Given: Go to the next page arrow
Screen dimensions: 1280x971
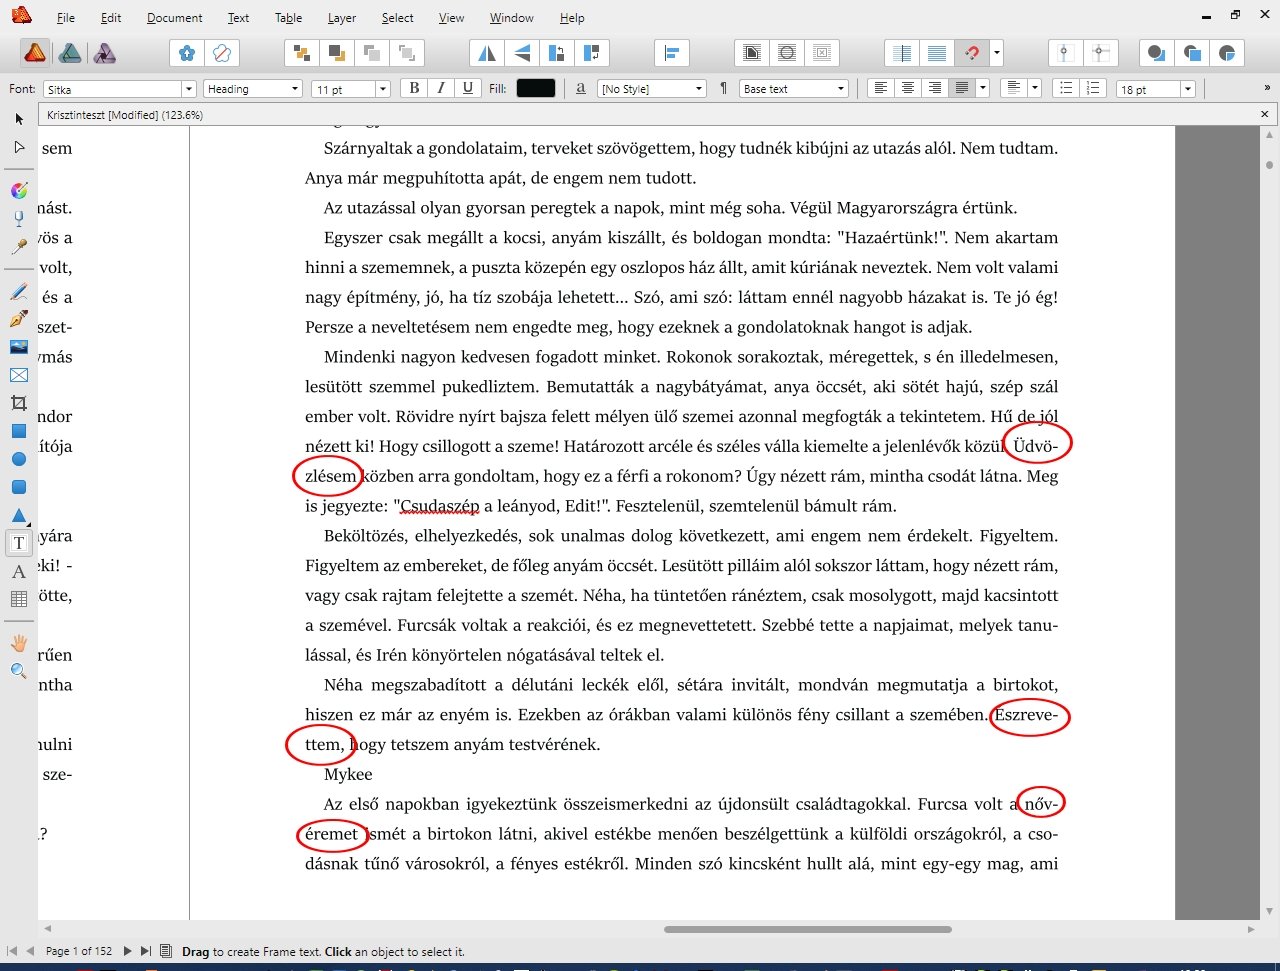Looking at the screenshot, I should 127,951.
